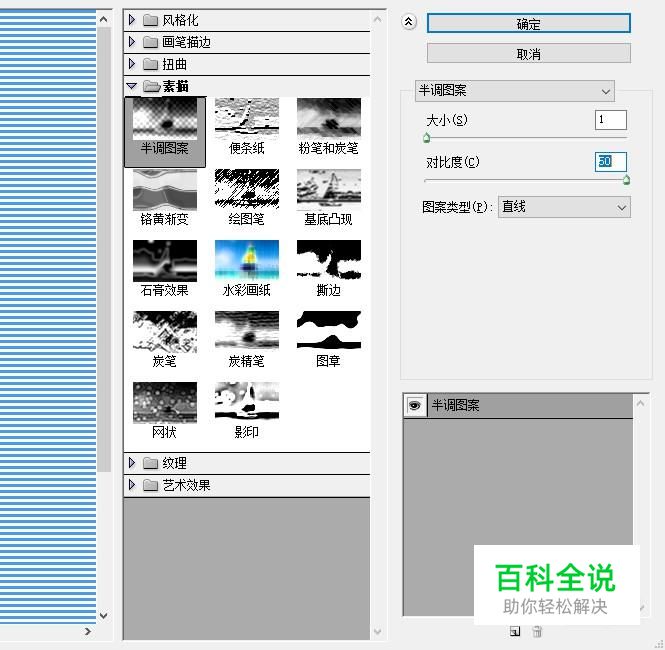This screenshot has height=650, width=665.
Task: Click the 纹理 folder icon
Action: click(150, 463)
